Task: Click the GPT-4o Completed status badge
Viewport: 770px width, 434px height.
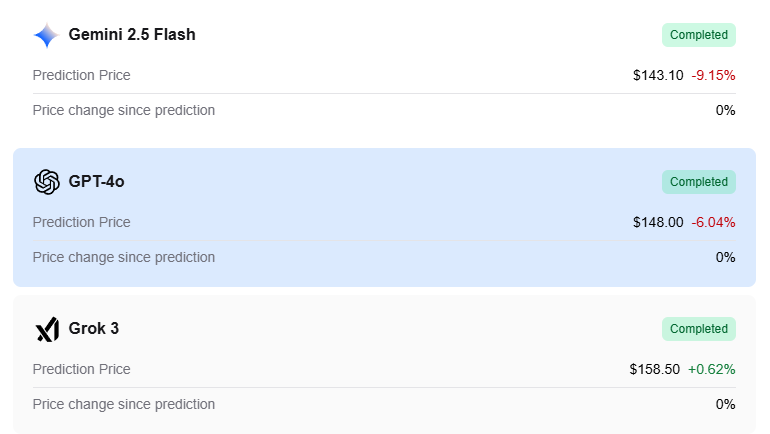Action: coord(698,182)
